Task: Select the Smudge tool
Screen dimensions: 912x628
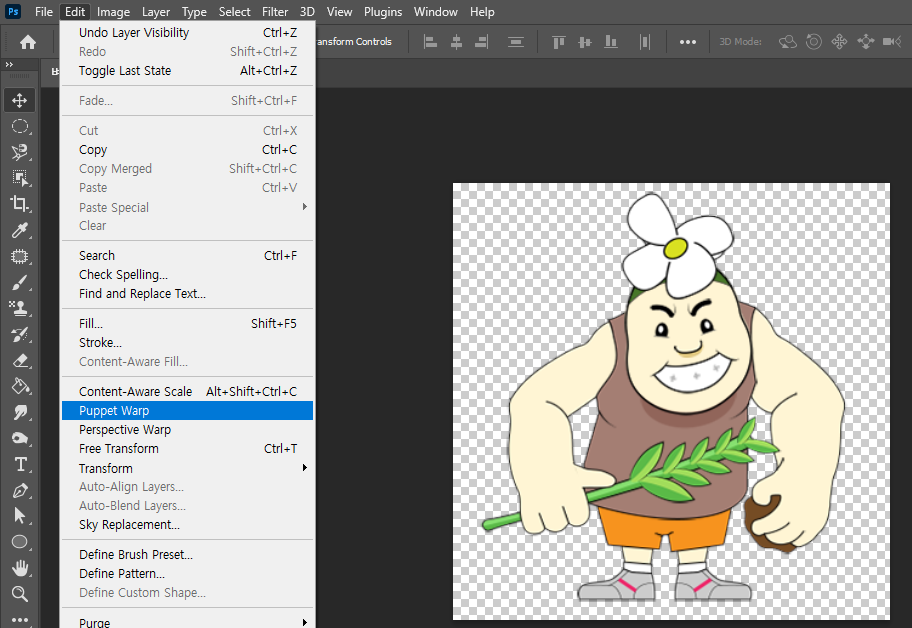Action: (x=20, y=412)
